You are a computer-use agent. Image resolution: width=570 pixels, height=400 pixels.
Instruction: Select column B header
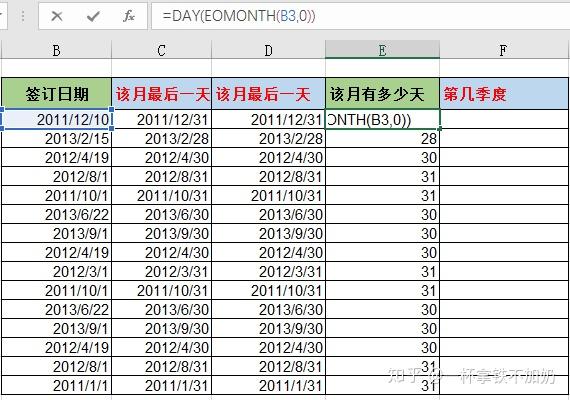56,50
